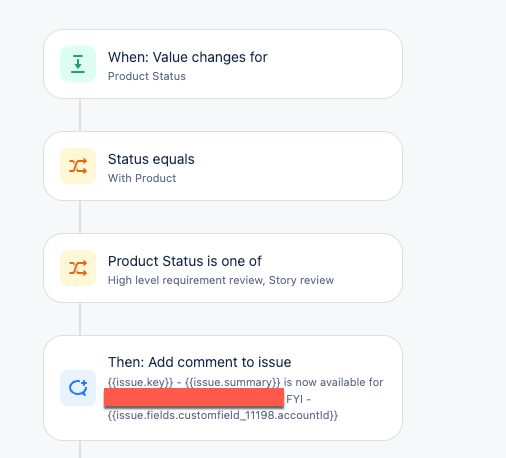Click the 'Product Status' field subtitle in the trigger
This screenshot has width=506, height=458.
[x=147, y=76]
